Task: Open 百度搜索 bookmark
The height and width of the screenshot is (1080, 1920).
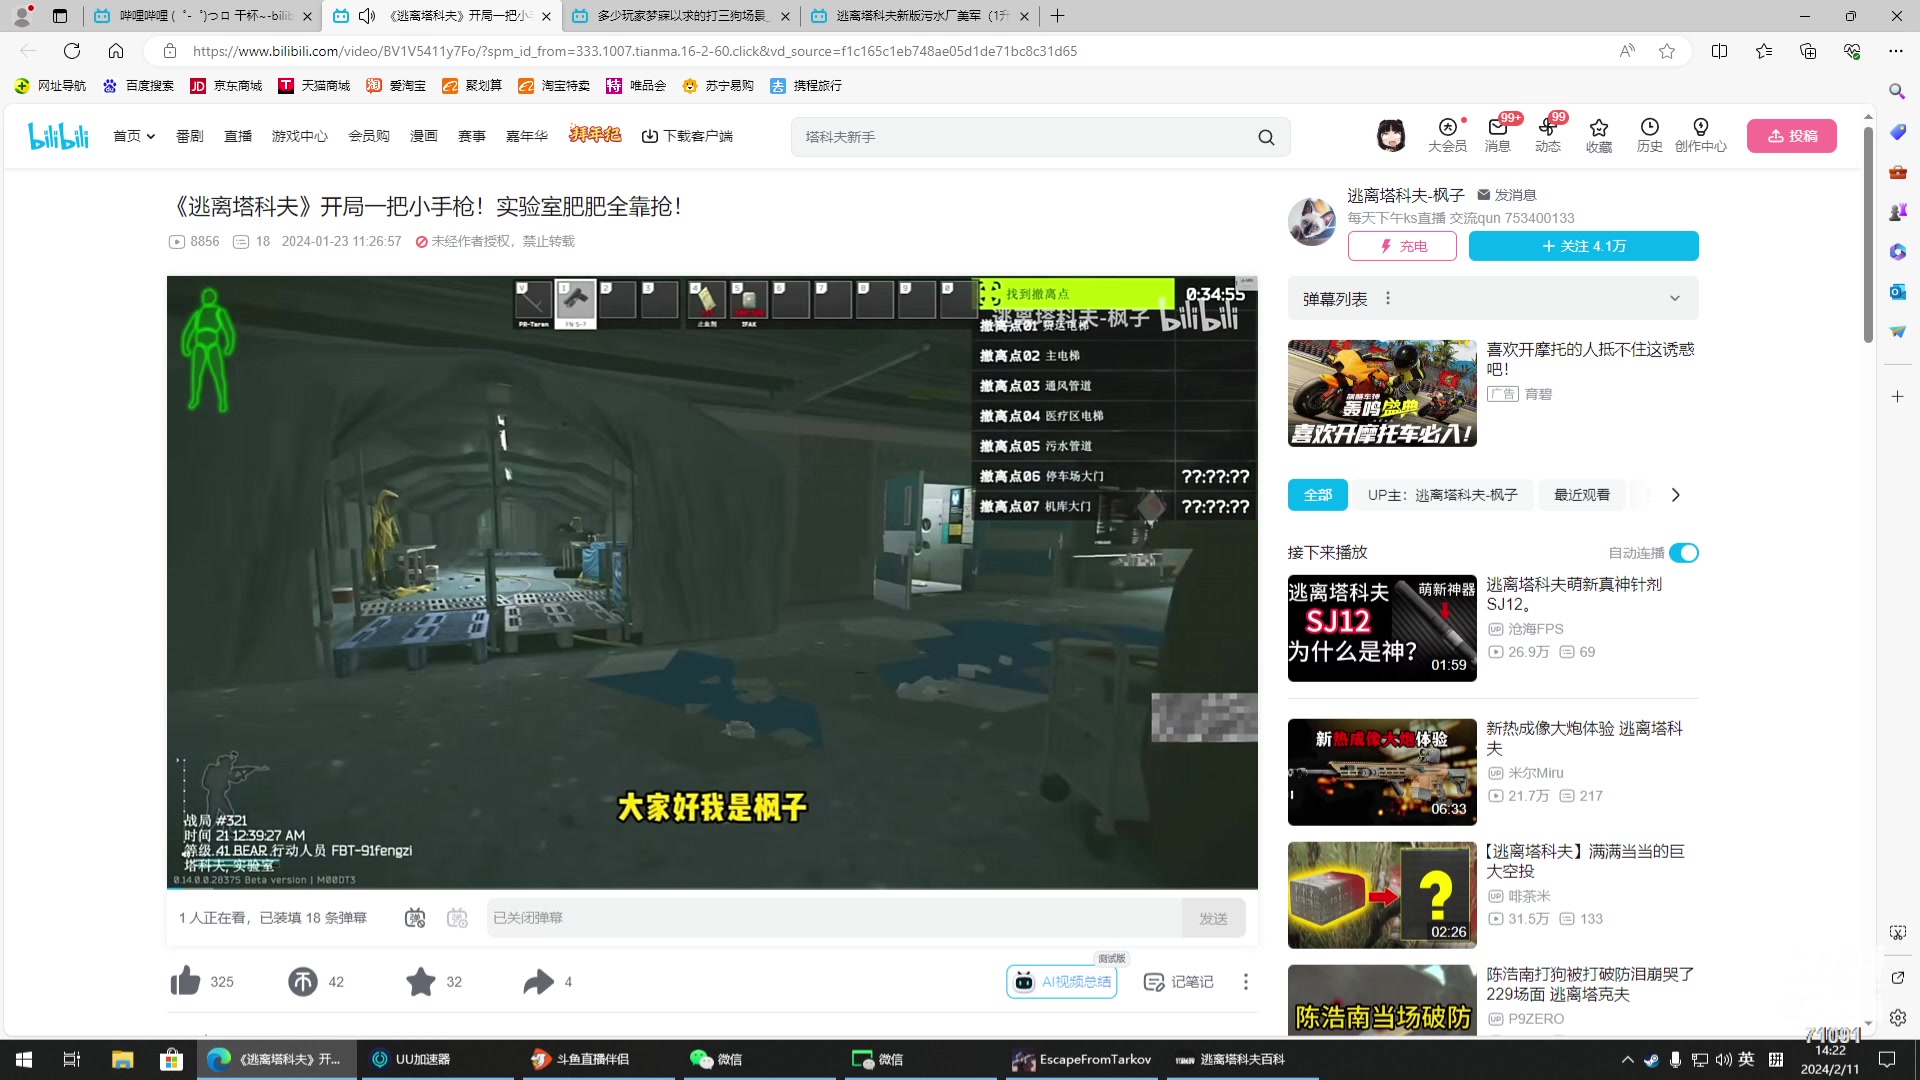Action: [139, 86]
